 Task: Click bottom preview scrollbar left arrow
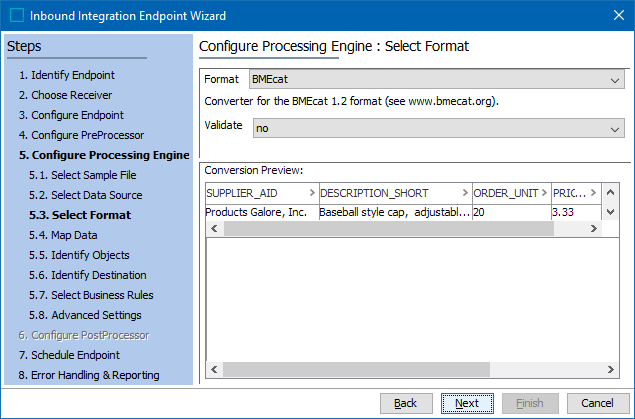click(212, 371)
